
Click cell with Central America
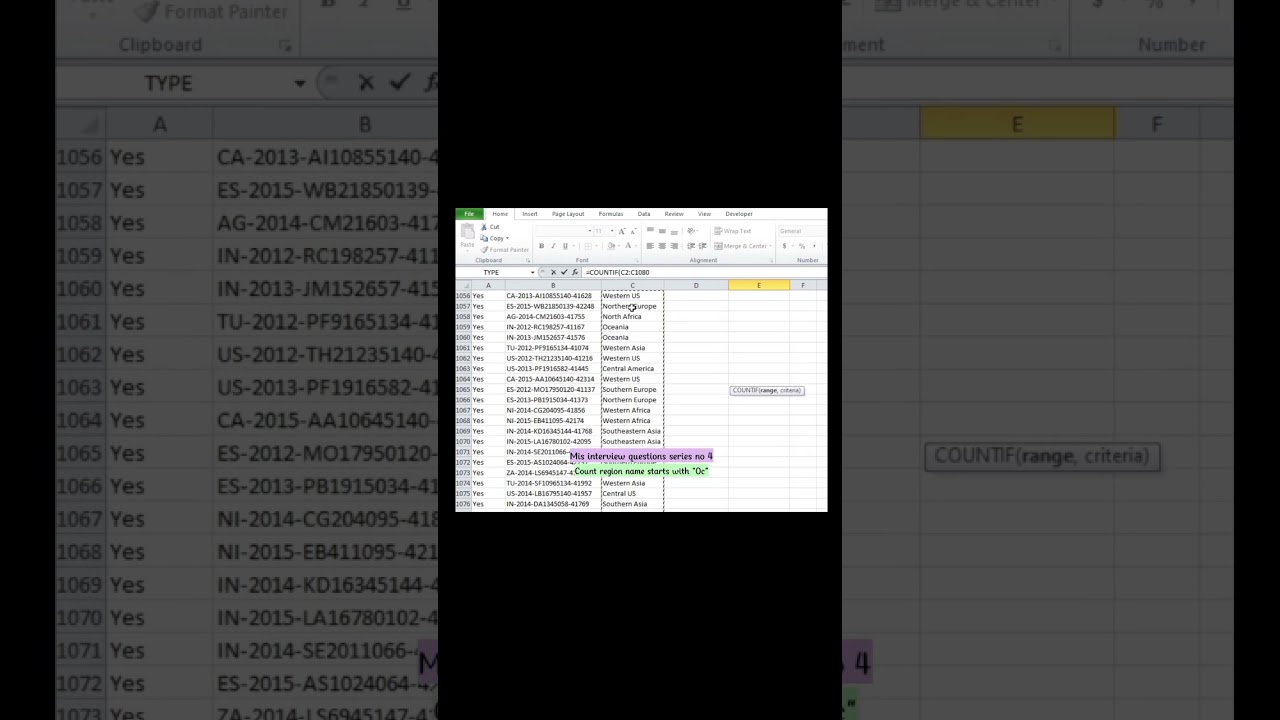[632, 369]
